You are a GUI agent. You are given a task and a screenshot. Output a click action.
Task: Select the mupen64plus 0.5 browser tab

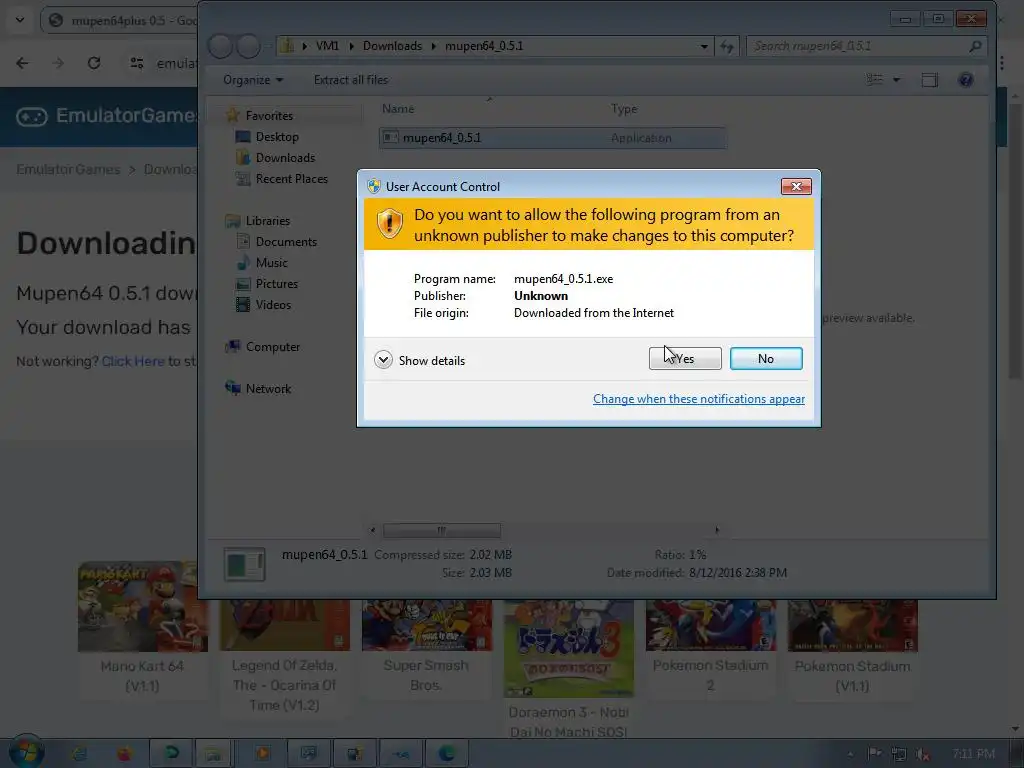(x=121, y=20)
